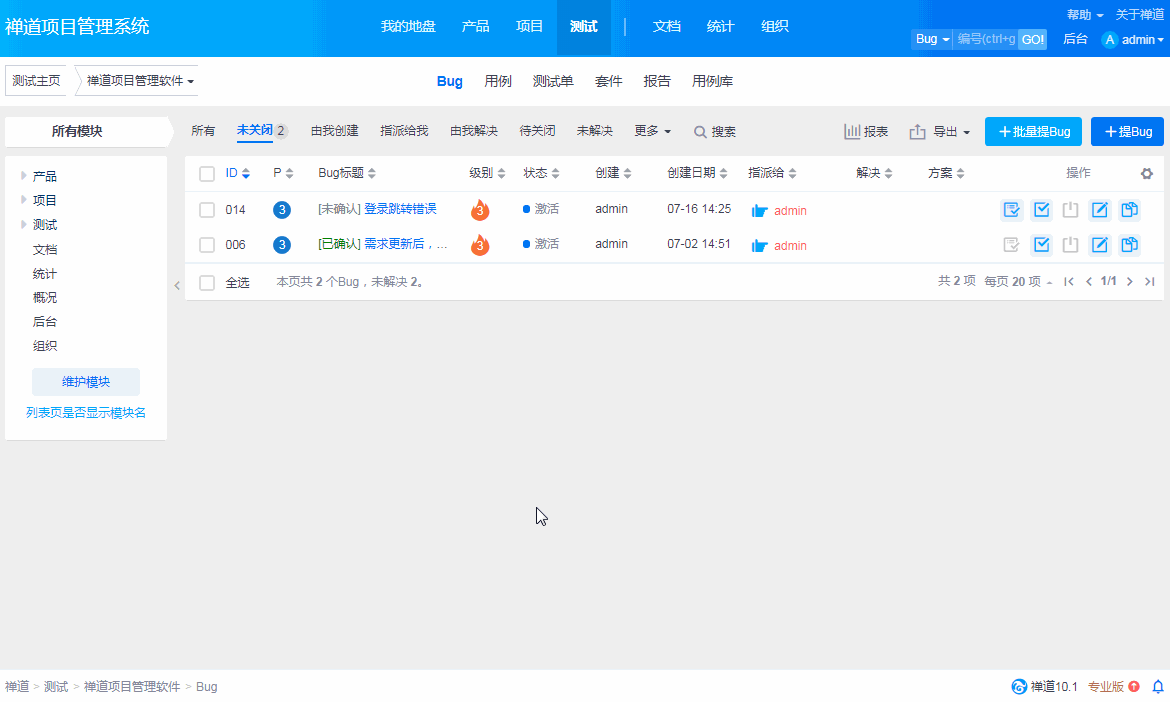Expand the 产品 module tree node

(x=23, y=176)
